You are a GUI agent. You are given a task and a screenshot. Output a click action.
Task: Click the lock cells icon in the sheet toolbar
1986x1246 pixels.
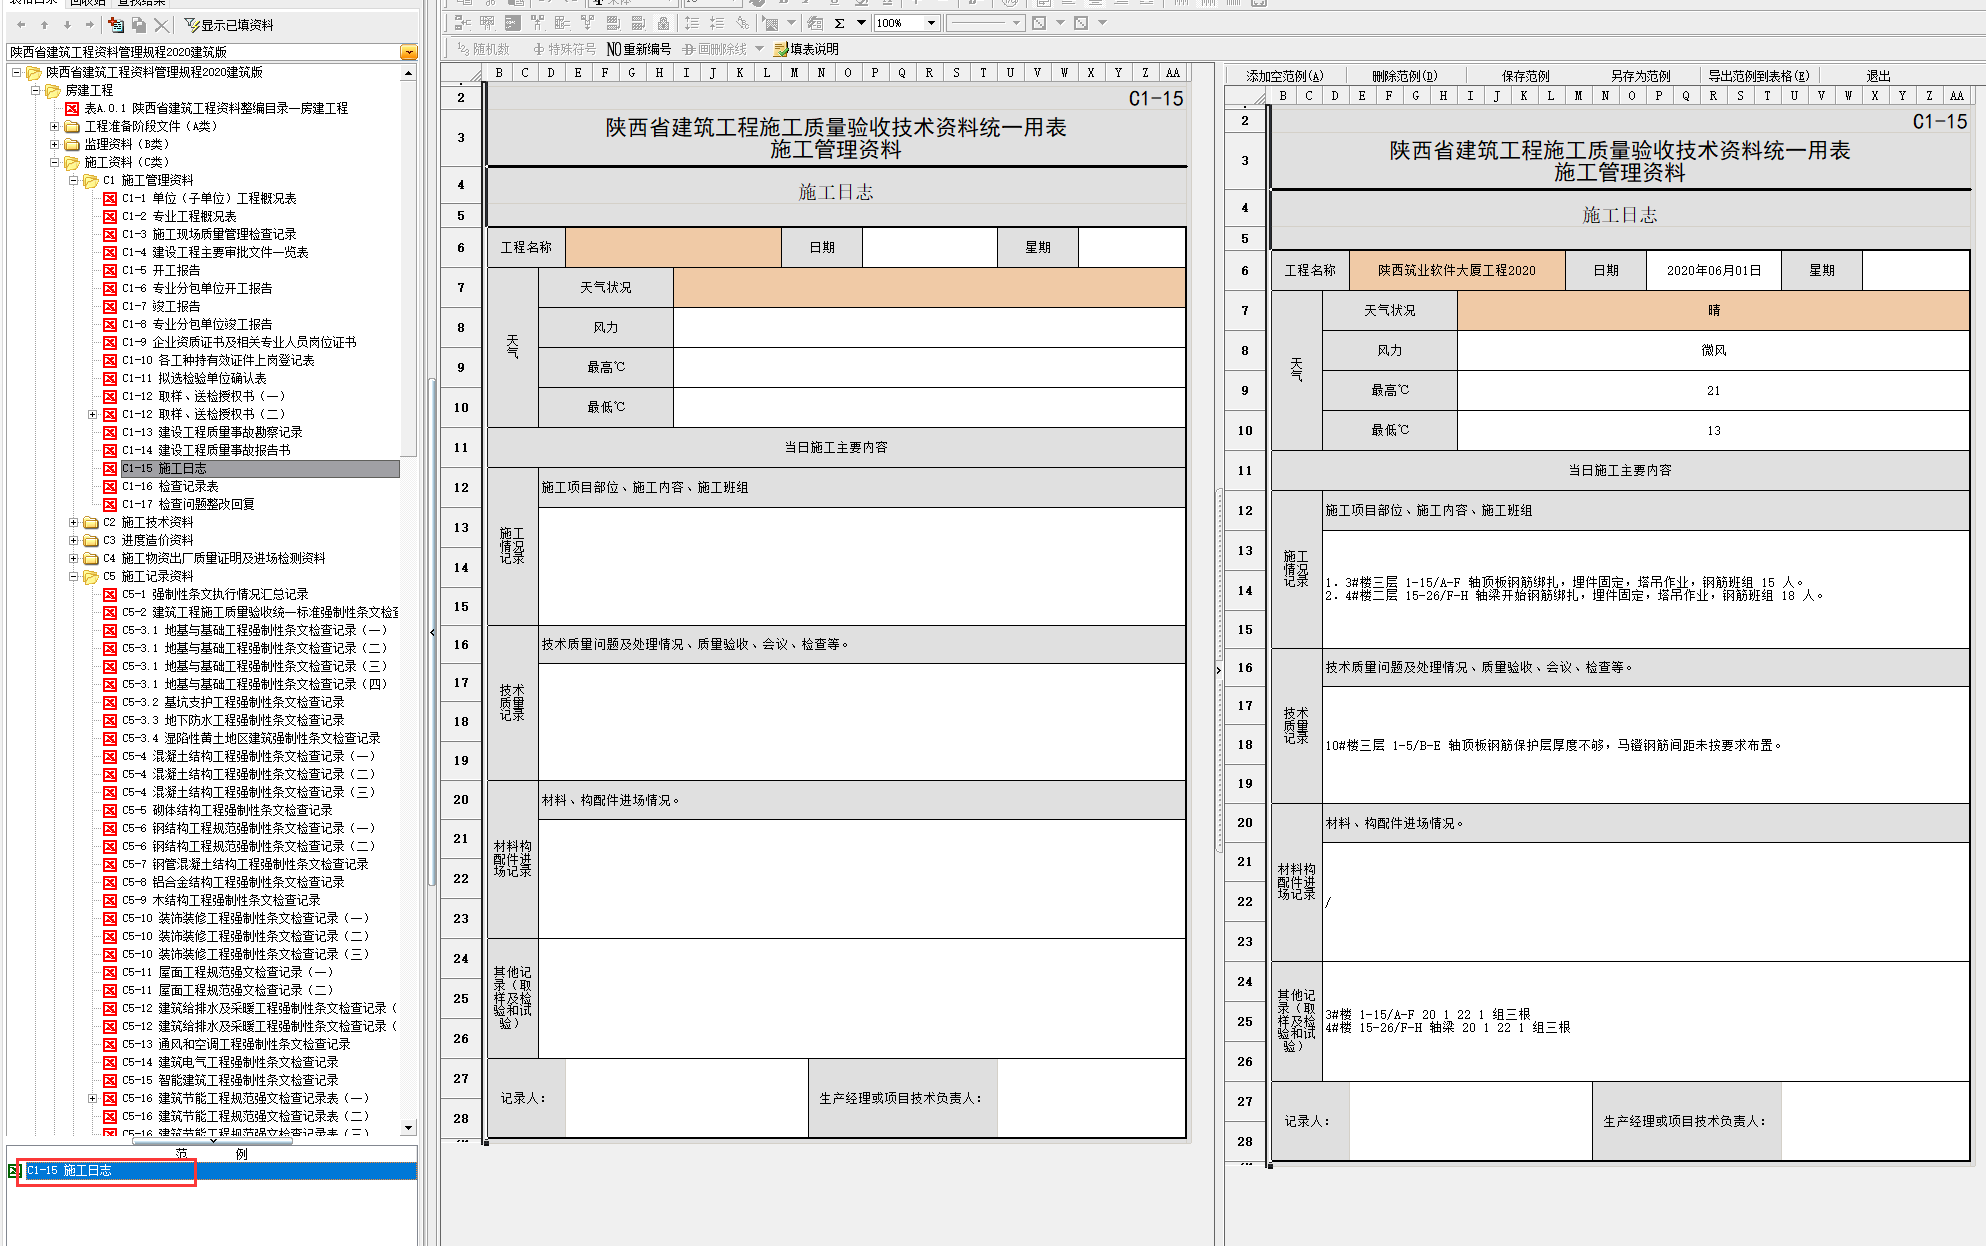tap(663, 23)
